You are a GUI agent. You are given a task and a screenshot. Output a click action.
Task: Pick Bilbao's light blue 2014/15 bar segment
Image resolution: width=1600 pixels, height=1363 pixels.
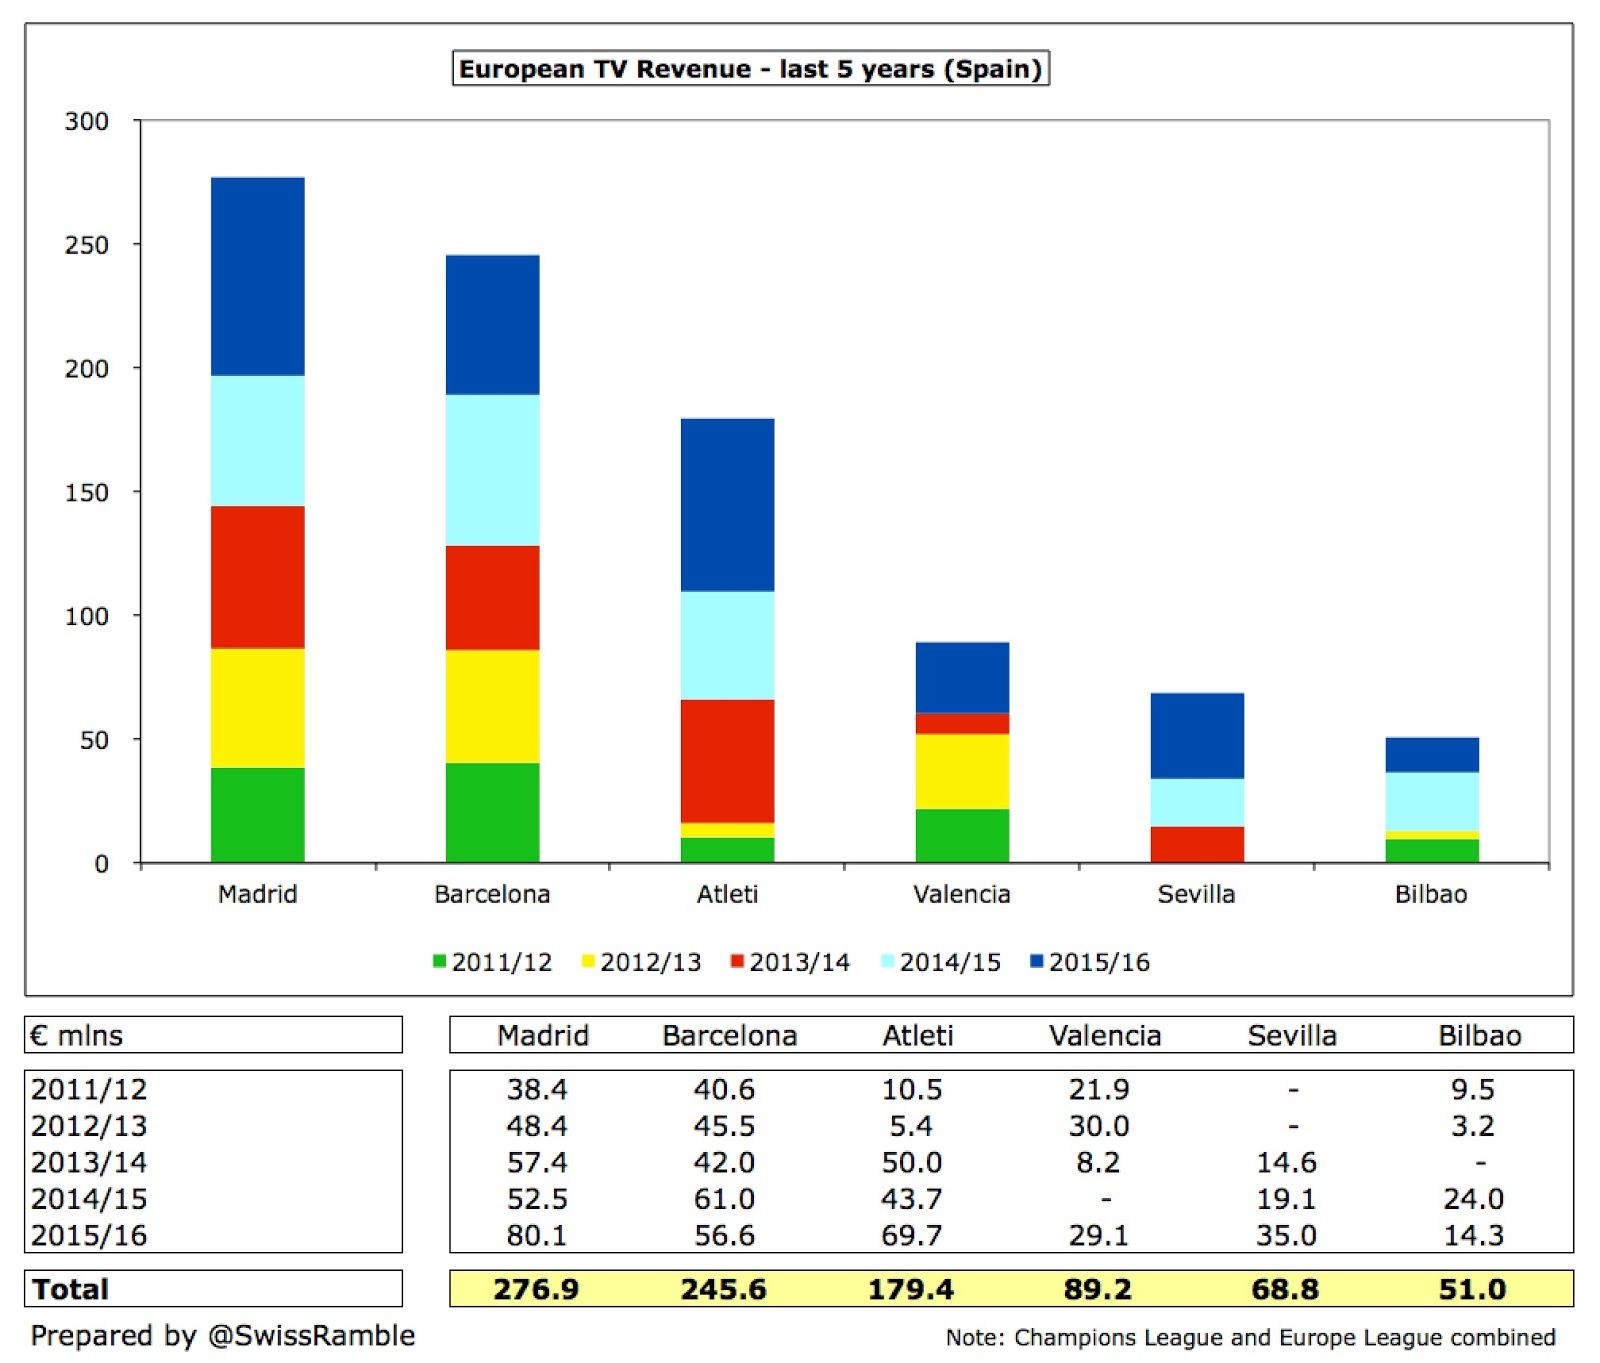1432,802
